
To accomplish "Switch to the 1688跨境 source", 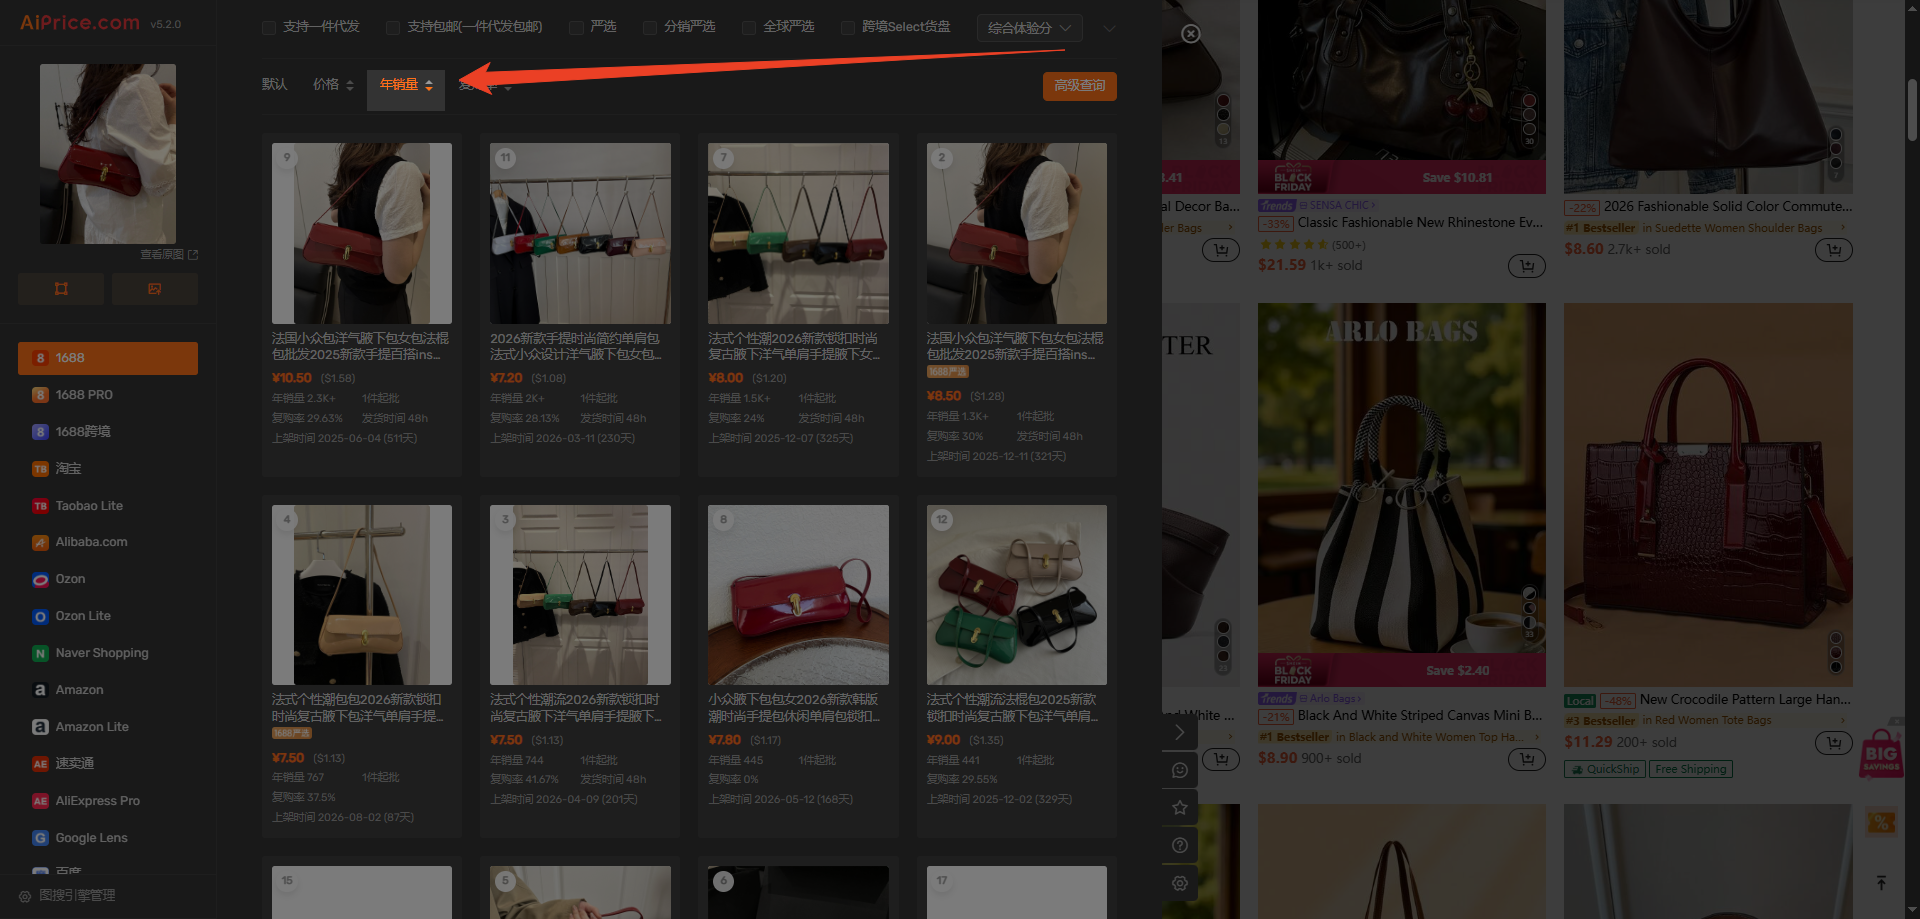I will (108, 432).
